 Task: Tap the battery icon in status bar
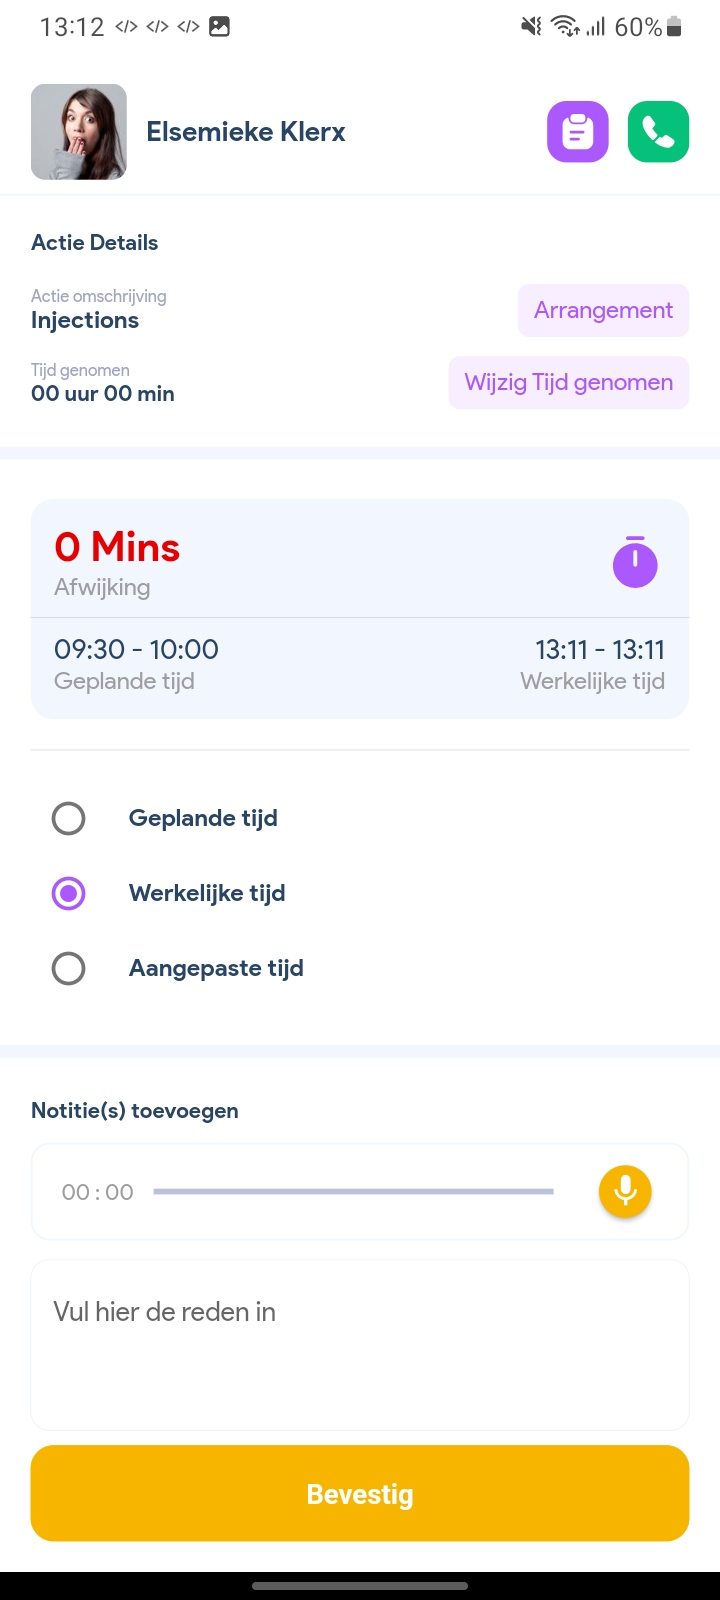click(x=675, y=27)
